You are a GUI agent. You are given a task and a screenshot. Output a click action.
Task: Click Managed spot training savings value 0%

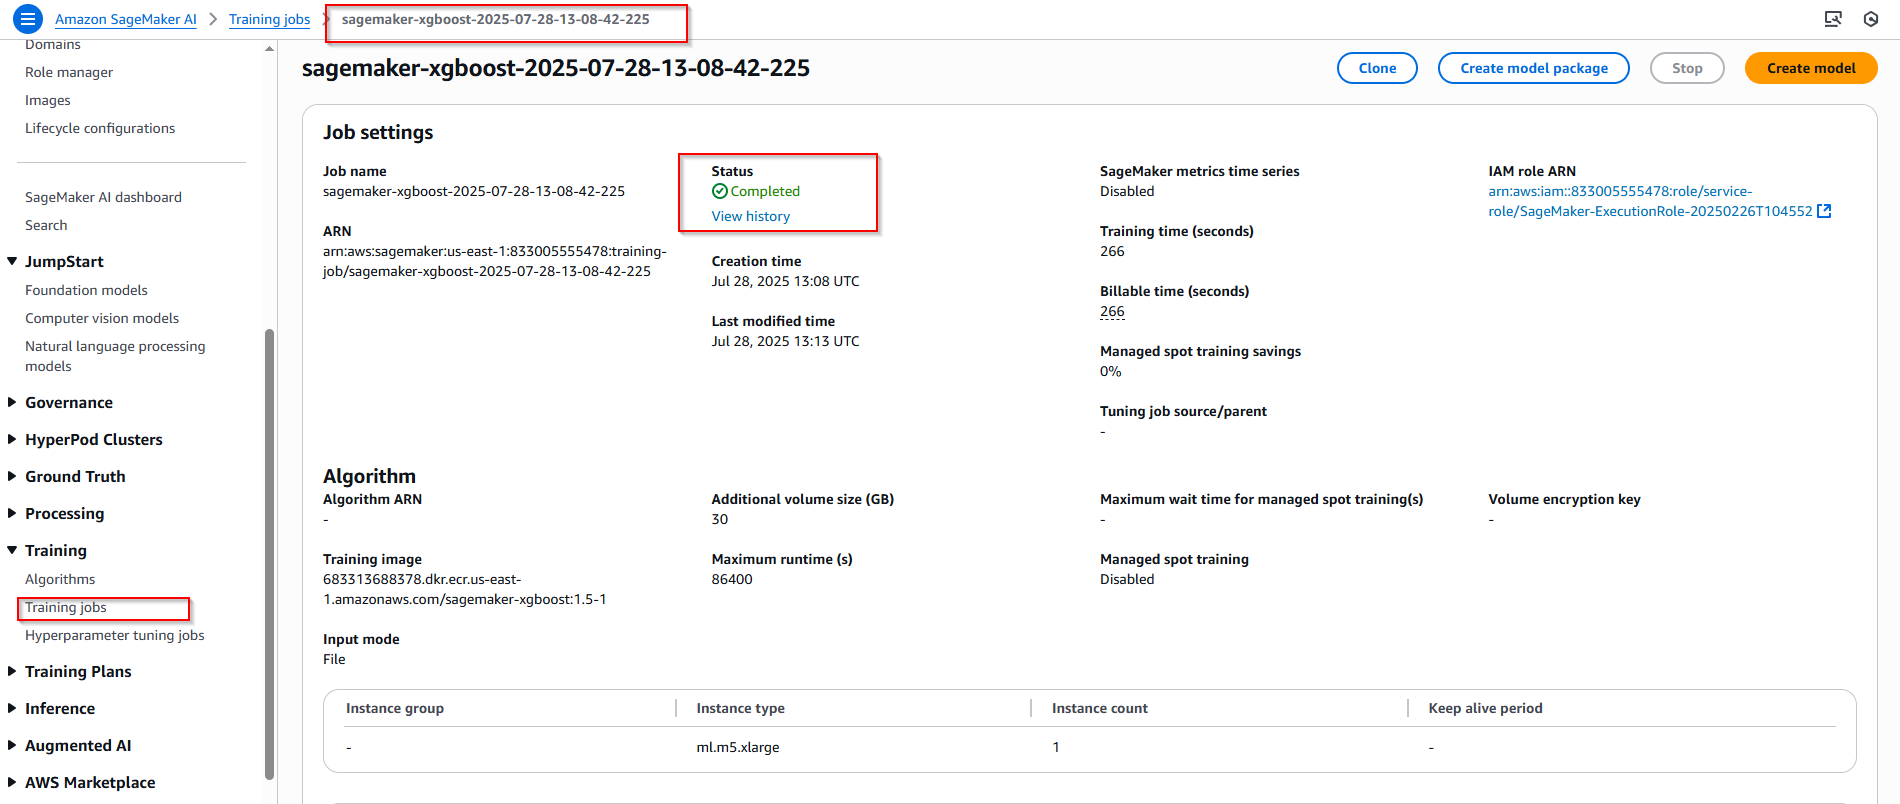click(x=1111, y=371)
